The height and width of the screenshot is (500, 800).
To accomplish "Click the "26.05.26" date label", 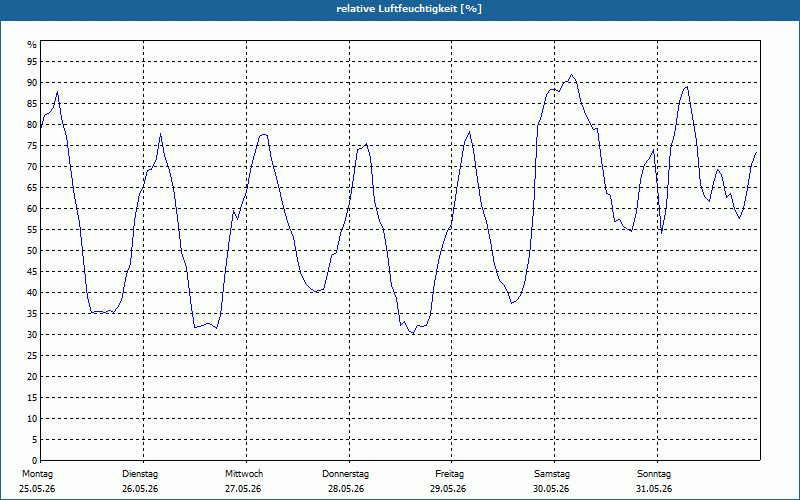I will pos(140,489).
